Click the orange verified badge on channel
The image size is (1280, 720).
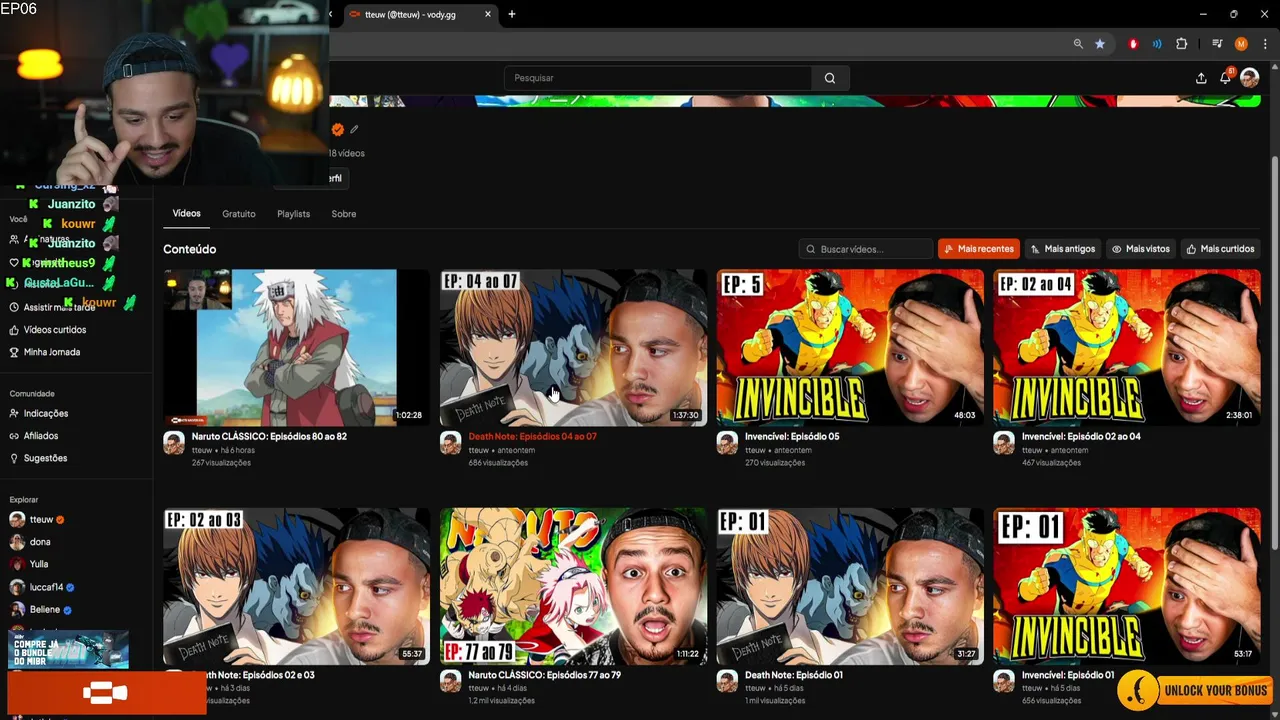tap(338, 129)
